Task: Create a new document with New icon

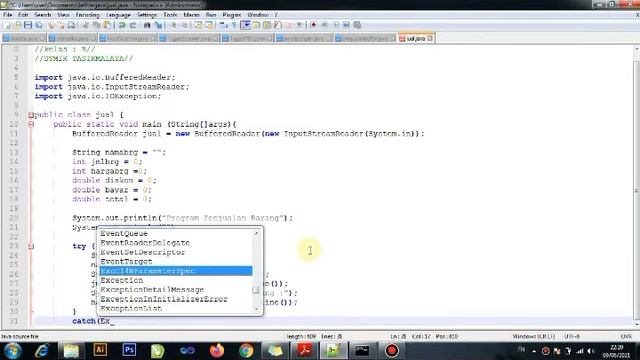Action: [7, 25]
